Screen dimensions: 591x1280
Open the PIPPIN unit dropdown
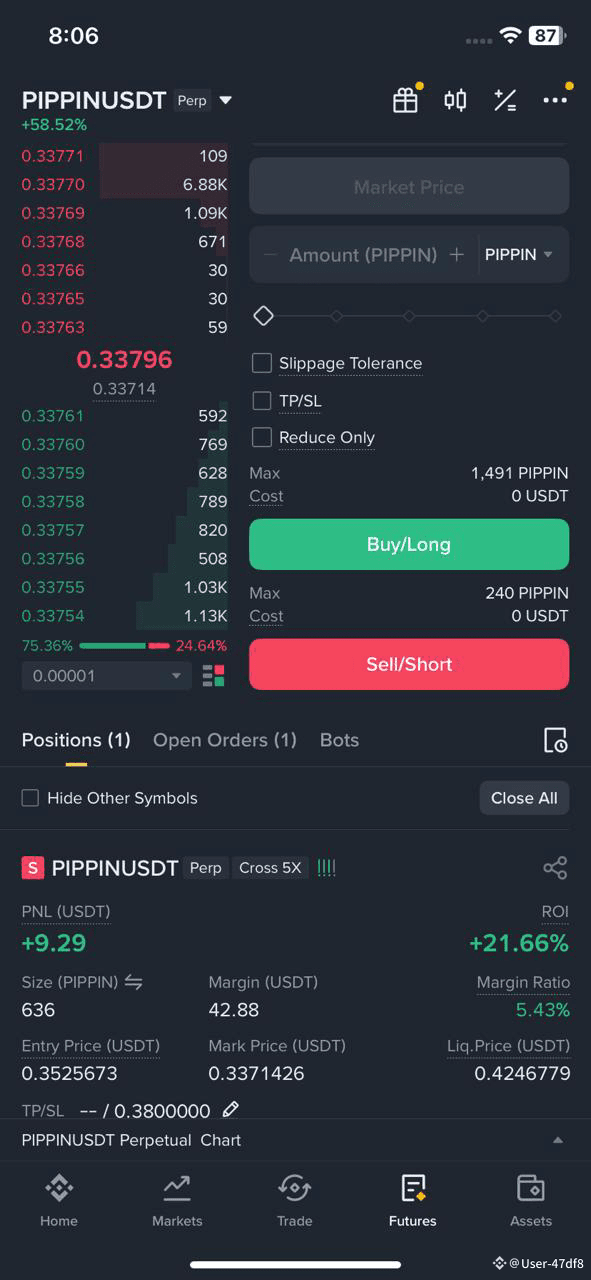(x=519, y=255)
